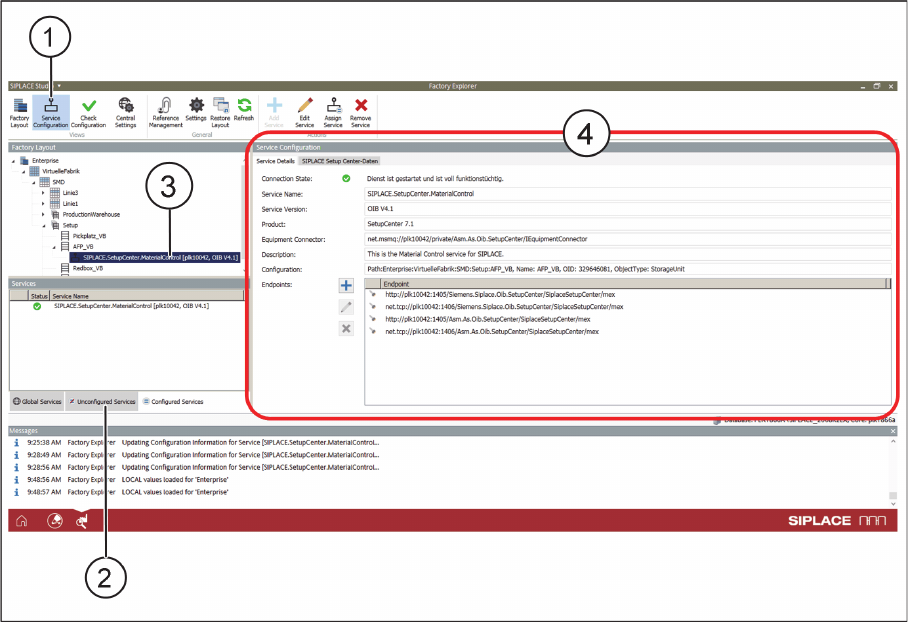Expand the Linie1 node

pos(43,204)
